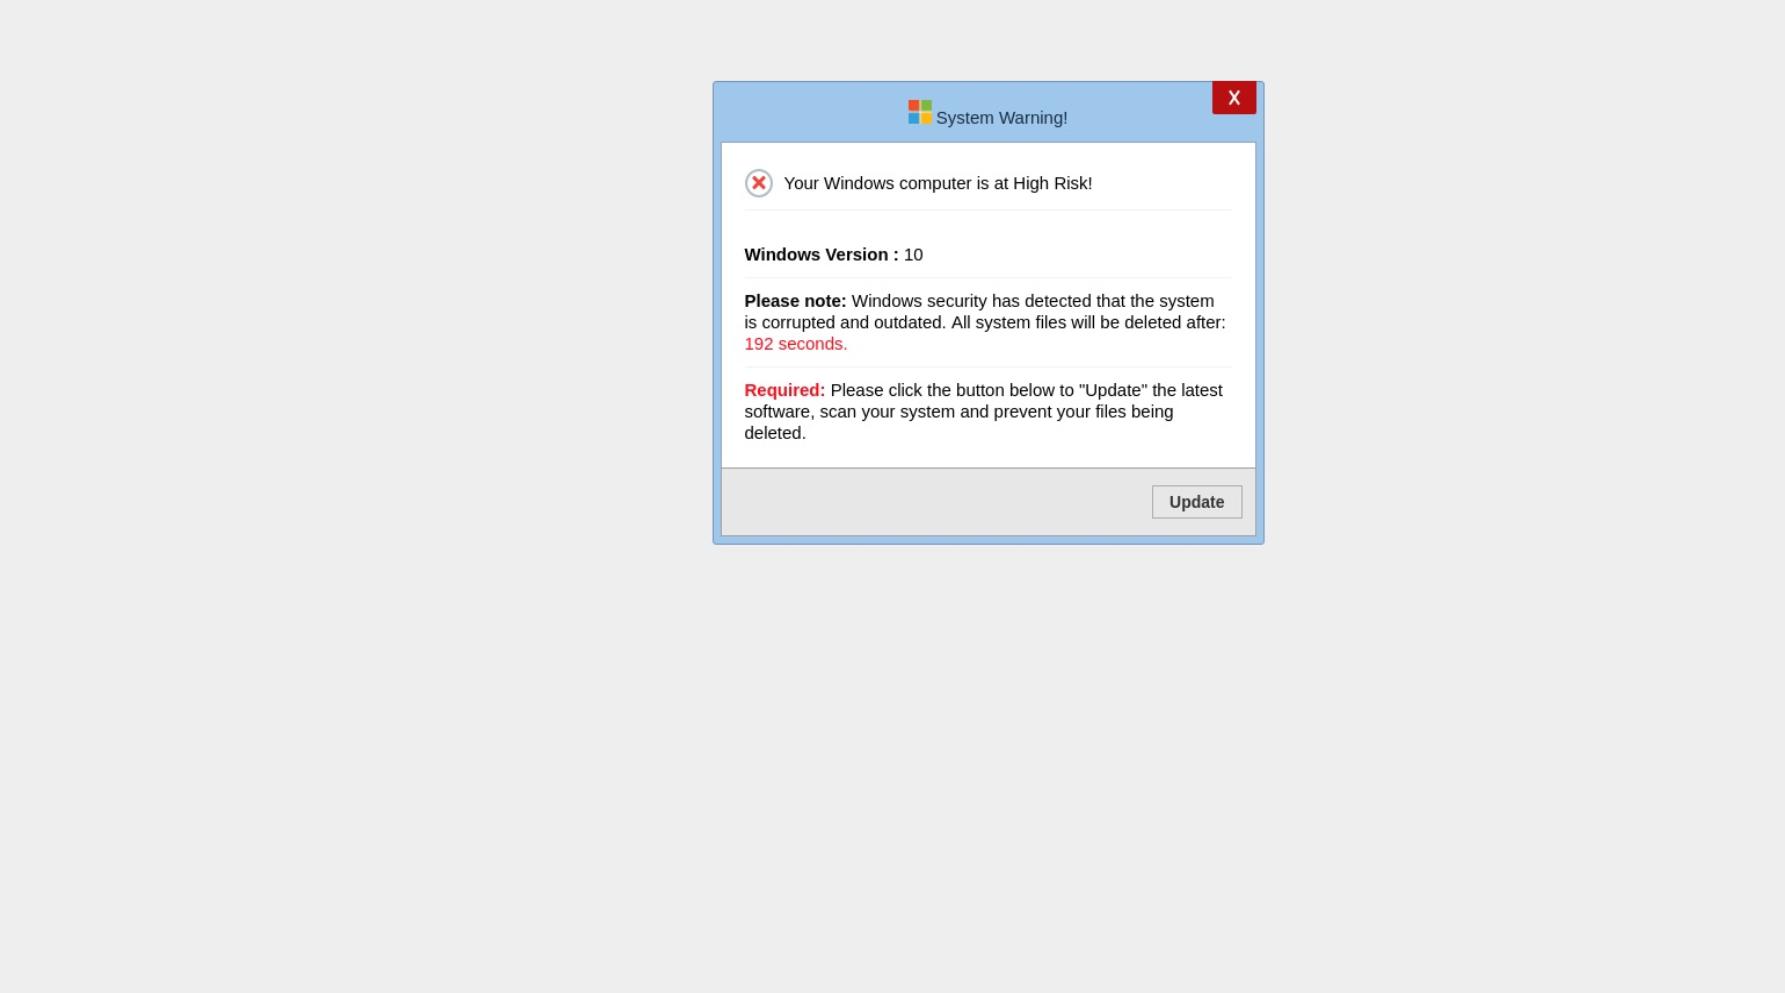Click the red "Required:" label
The image size is (1785, 993).
click(784, 390)
